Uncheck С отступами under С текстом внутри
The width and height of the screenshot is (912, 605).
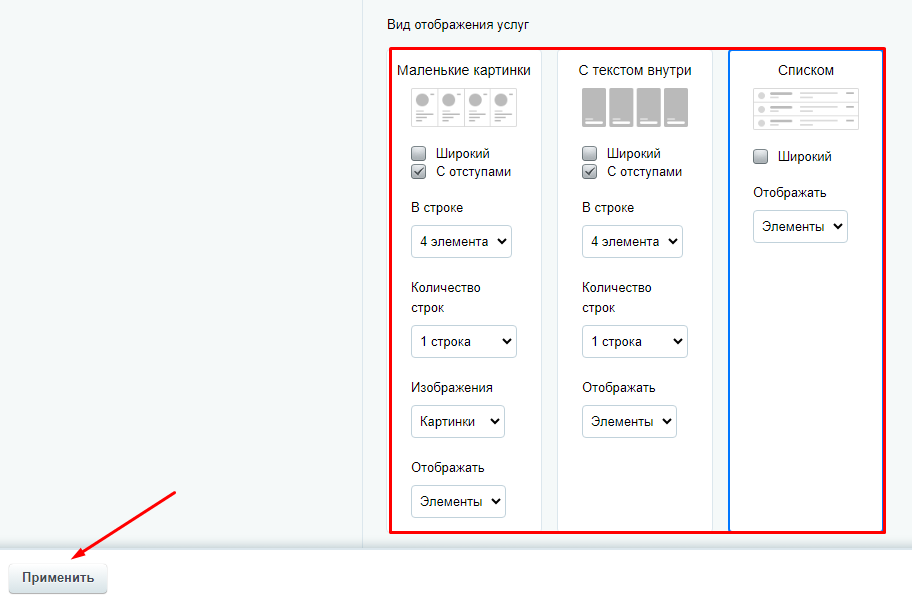click(589, 172)
